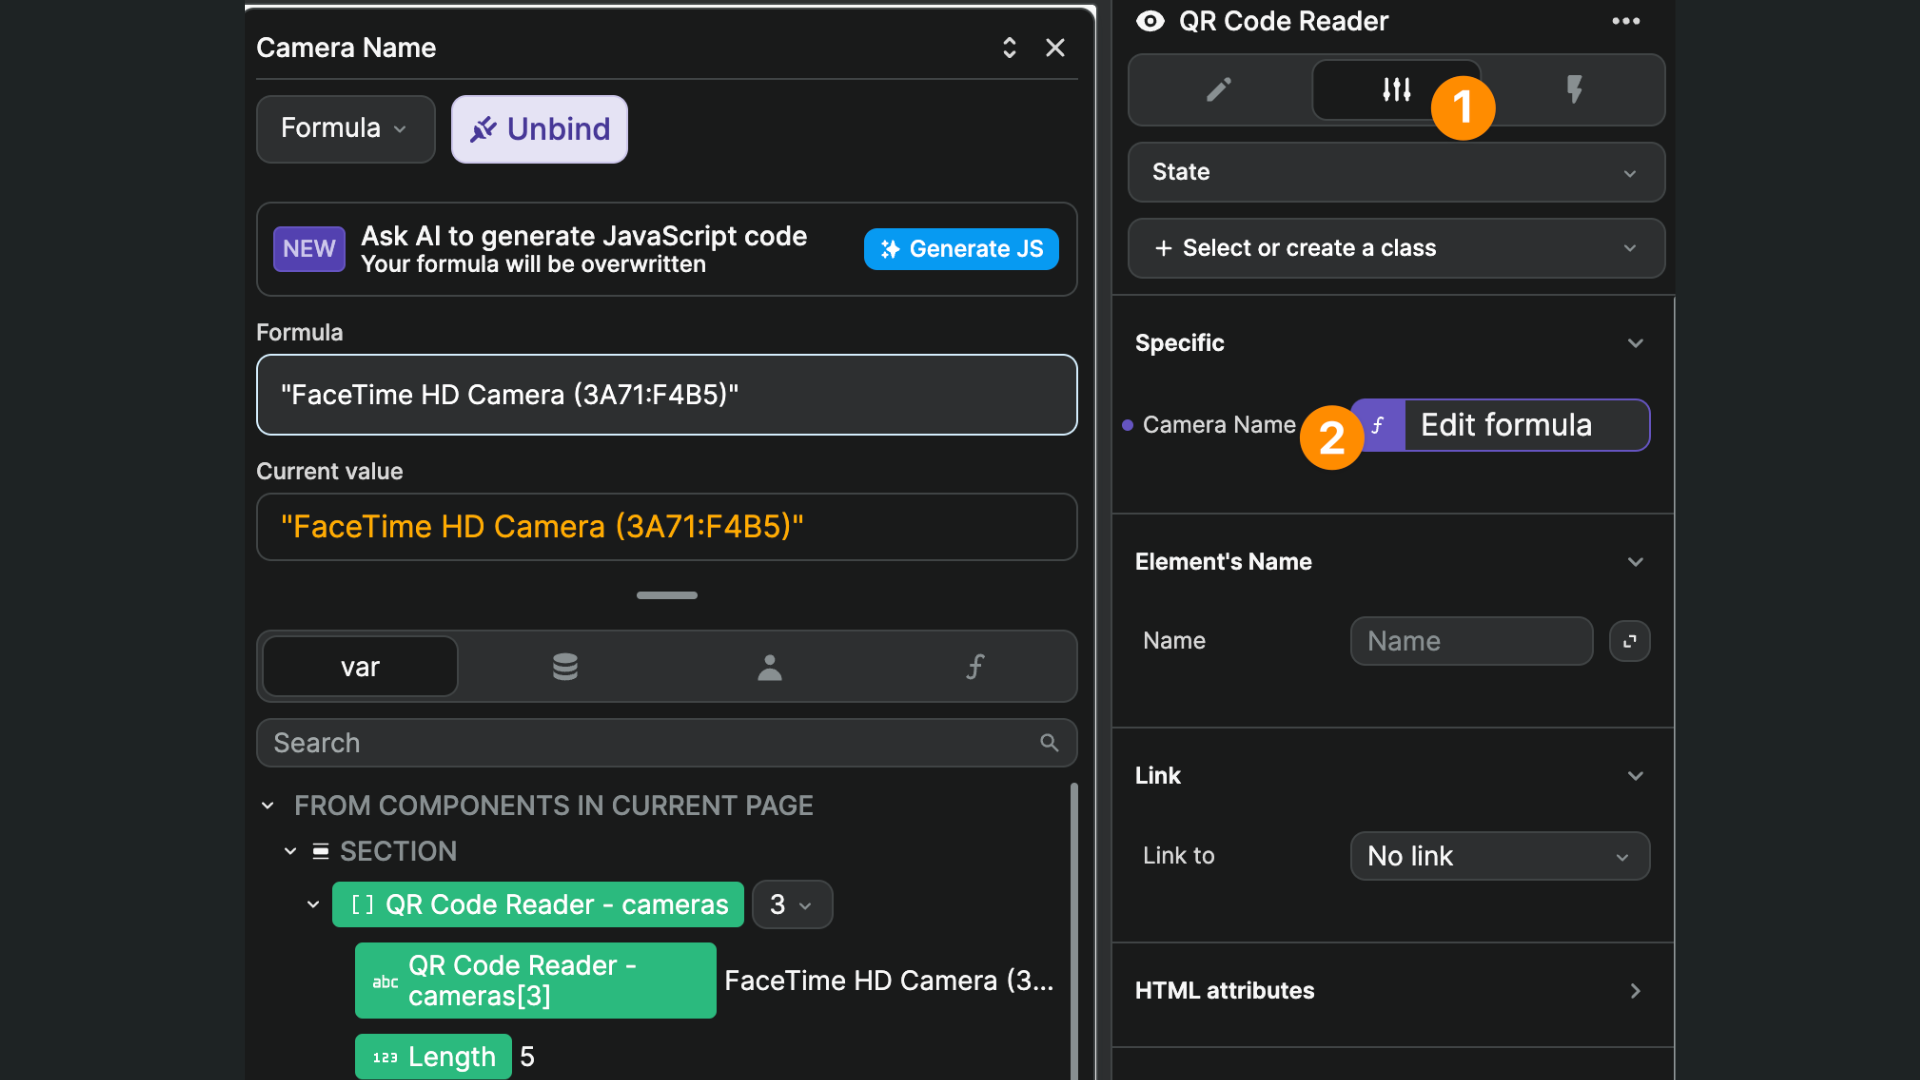Open QR Code Reader options ellipsis menu

(x=1626, y=21)
